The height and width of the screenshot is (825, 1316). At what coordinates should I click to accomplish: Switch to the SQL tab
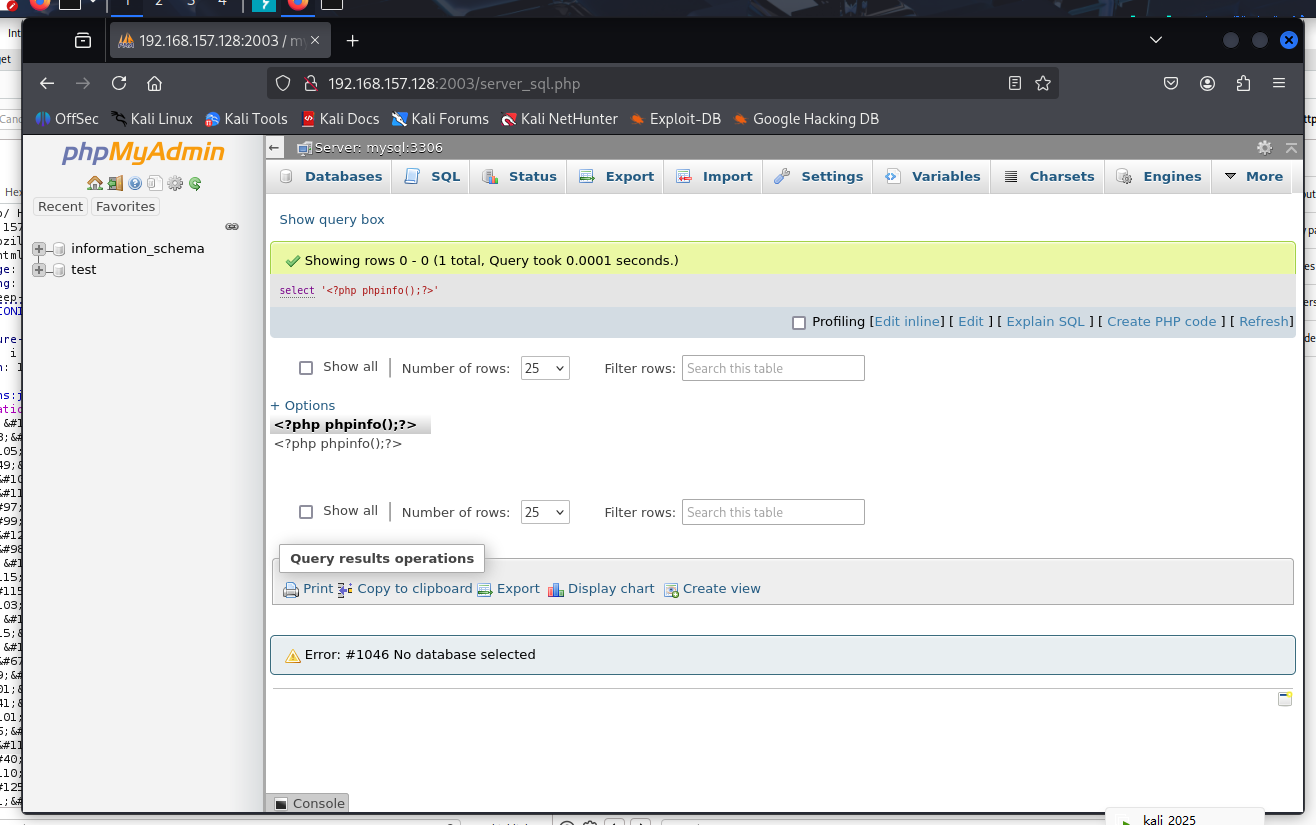[x=433, y=176]
